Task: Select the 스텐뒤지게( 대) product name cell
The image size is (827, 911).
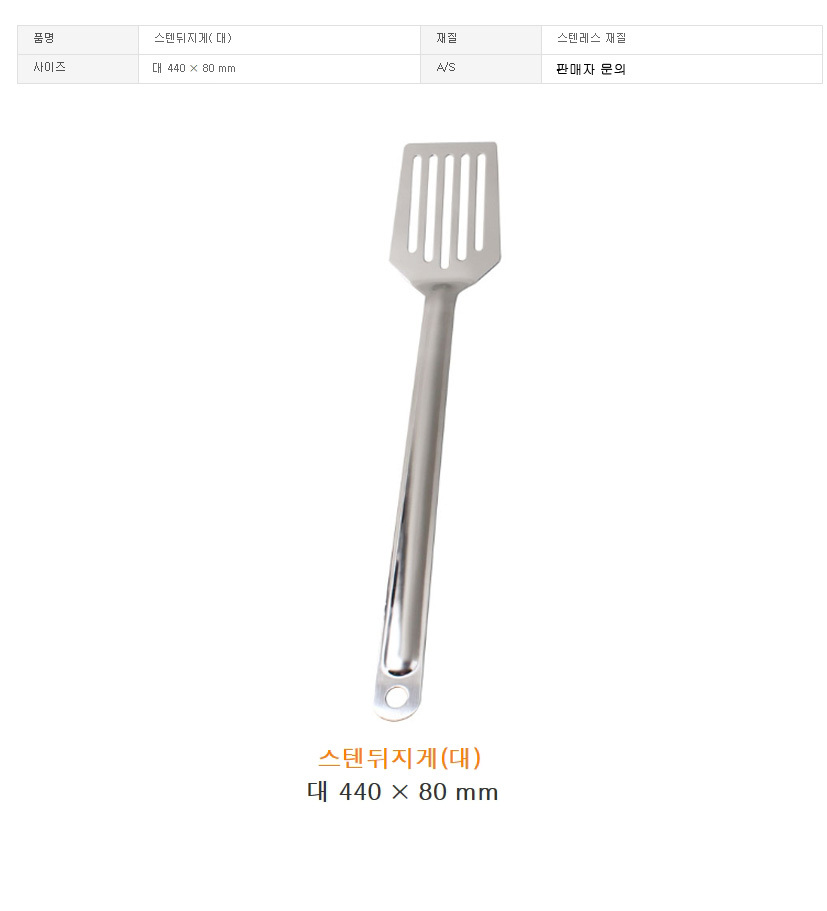Action: tap(279, 39)
